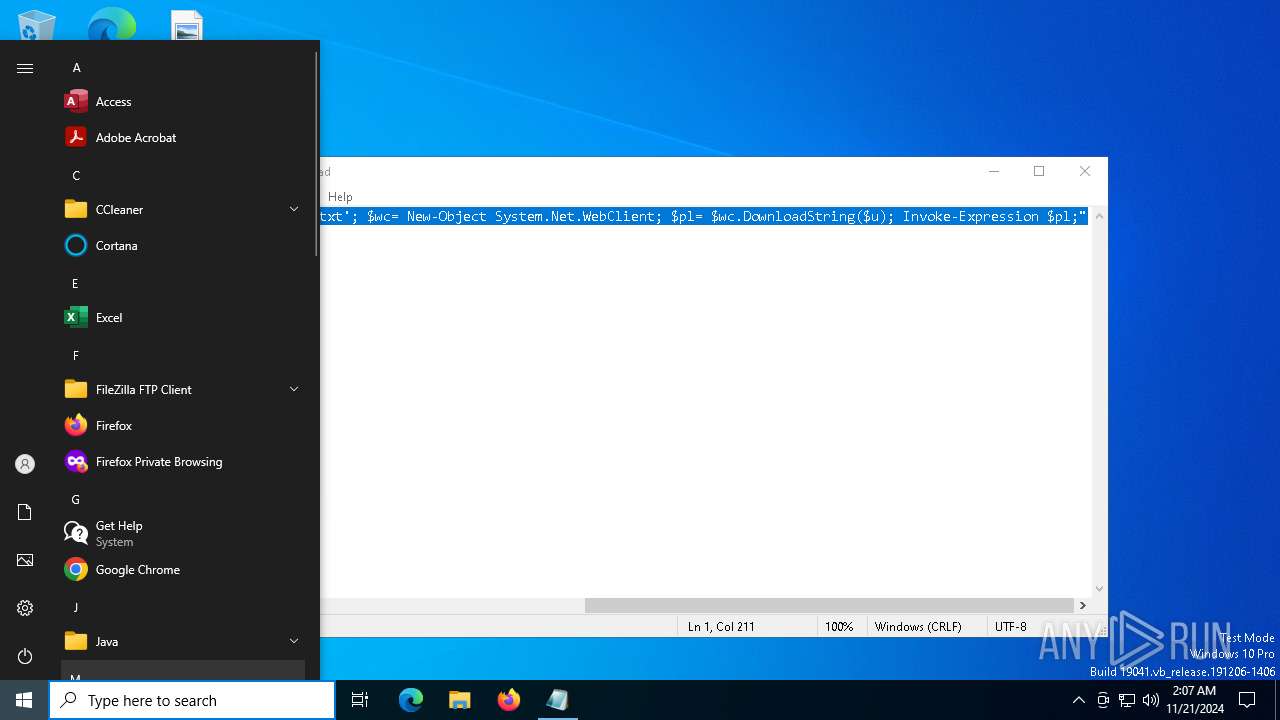Expand the Start menu hamburger button
The width and height of the screenshot is (1280, 720).
(25, 68)
